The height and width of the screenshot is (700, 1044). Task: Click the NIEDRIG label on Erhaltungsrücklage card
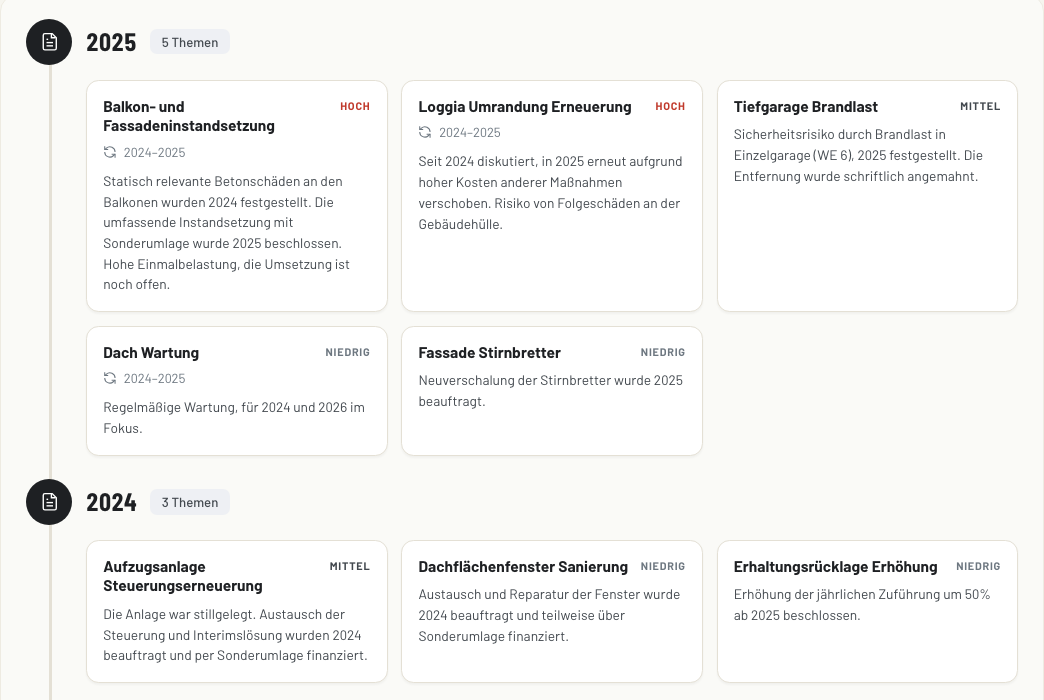pyautogui.click(x=978, y=566)
